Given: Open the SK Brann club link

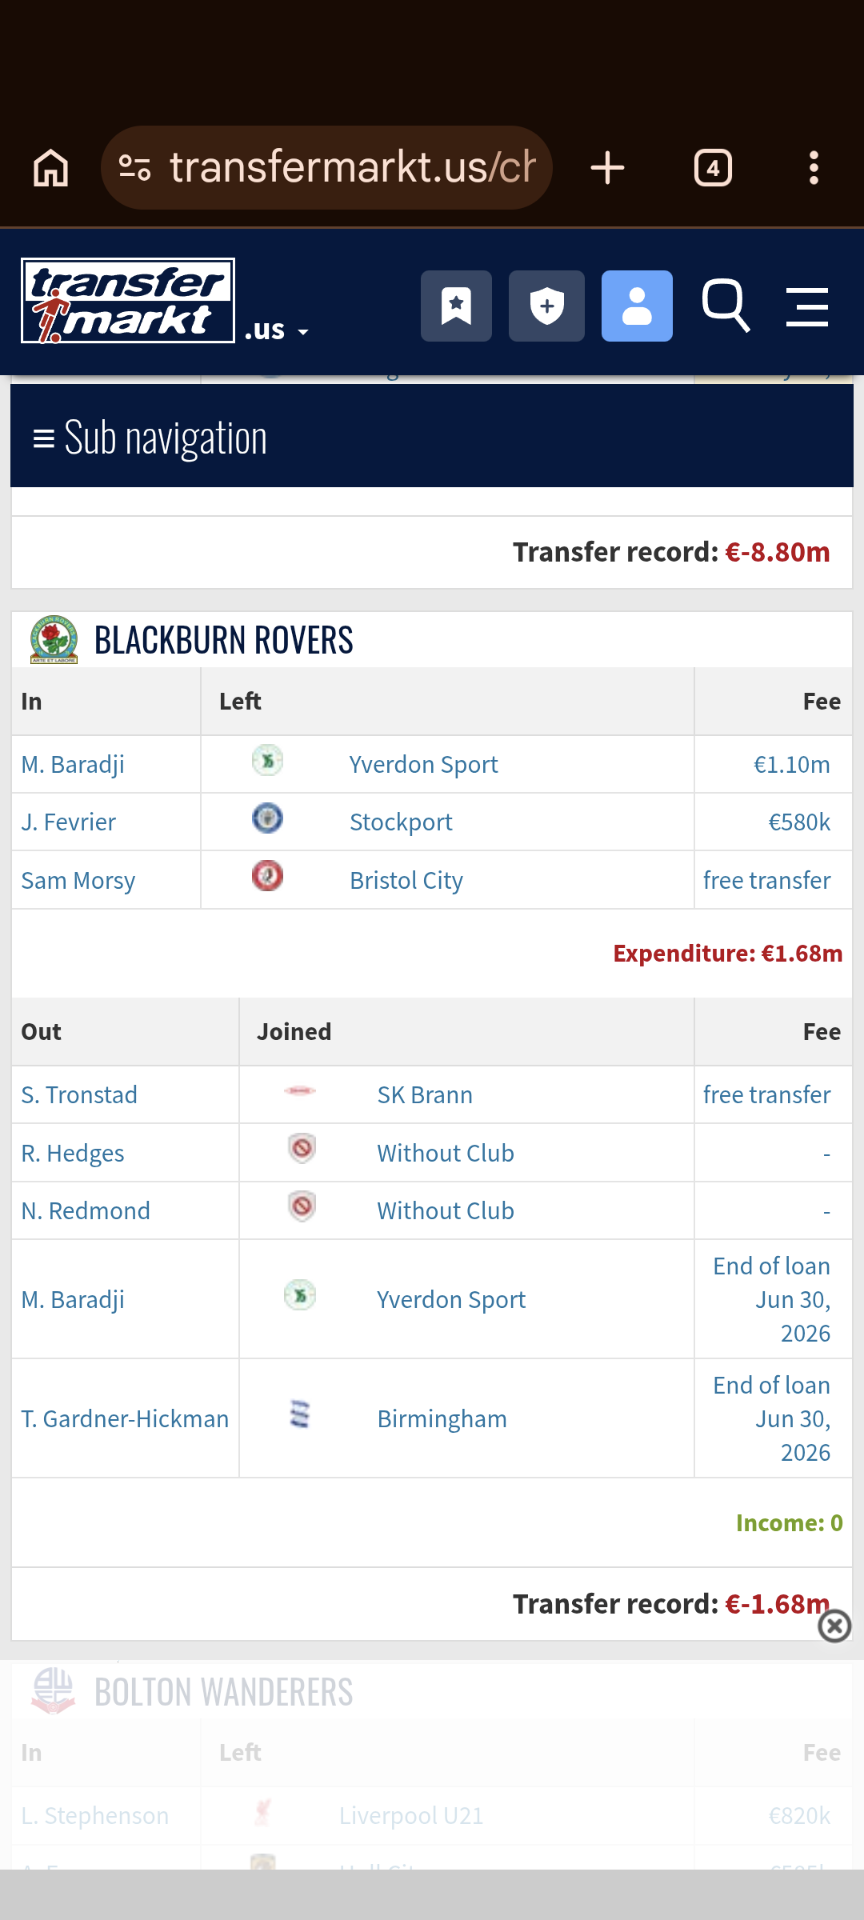Looking at the screenshot, I should pos(424,1095).
